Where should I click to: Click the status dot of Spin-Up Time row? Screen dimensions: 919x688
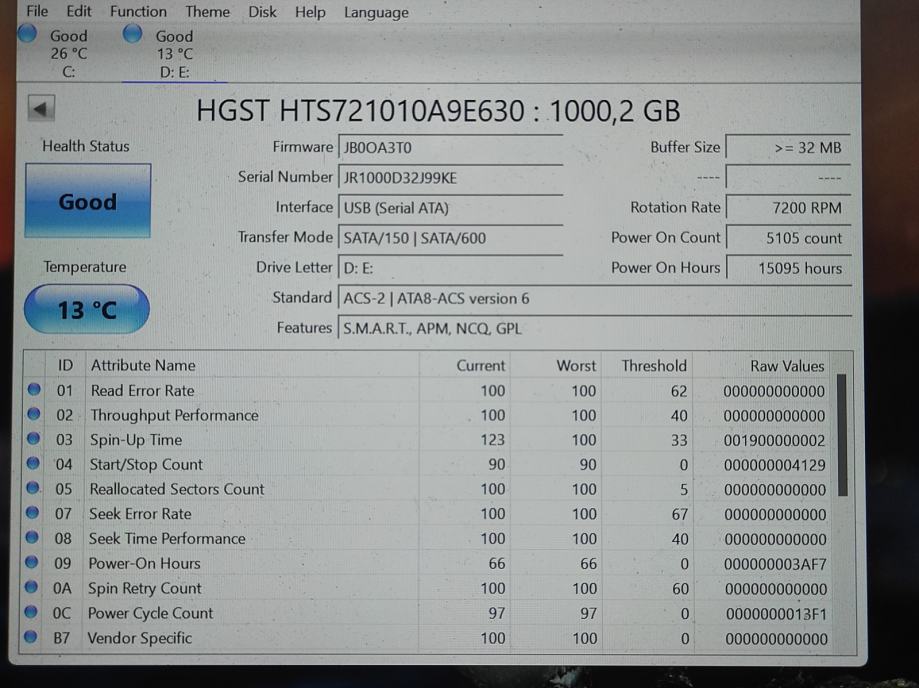pyautogui.click(x=33, y=438)
